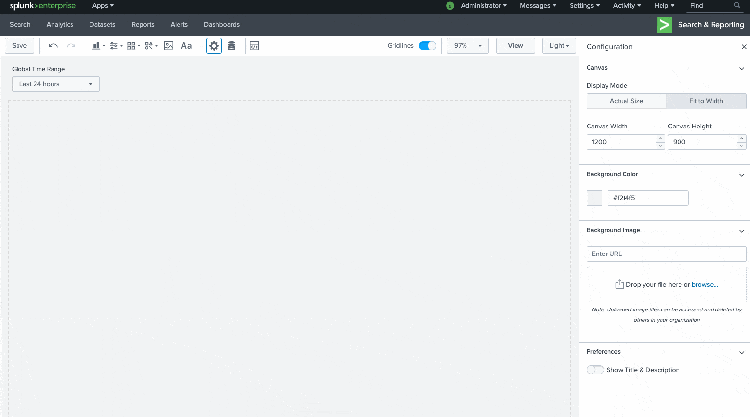750x417 pixels.
Task: Click the Enter URL input field
Action: coord(665,253)
